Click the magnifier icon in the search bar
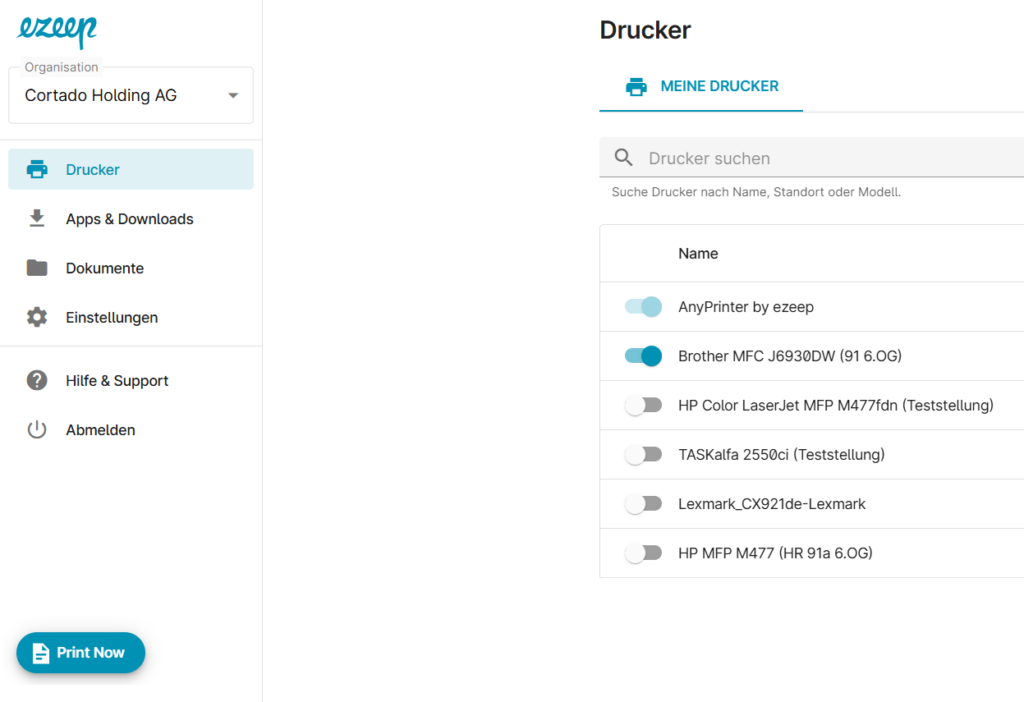 [624, 158]
